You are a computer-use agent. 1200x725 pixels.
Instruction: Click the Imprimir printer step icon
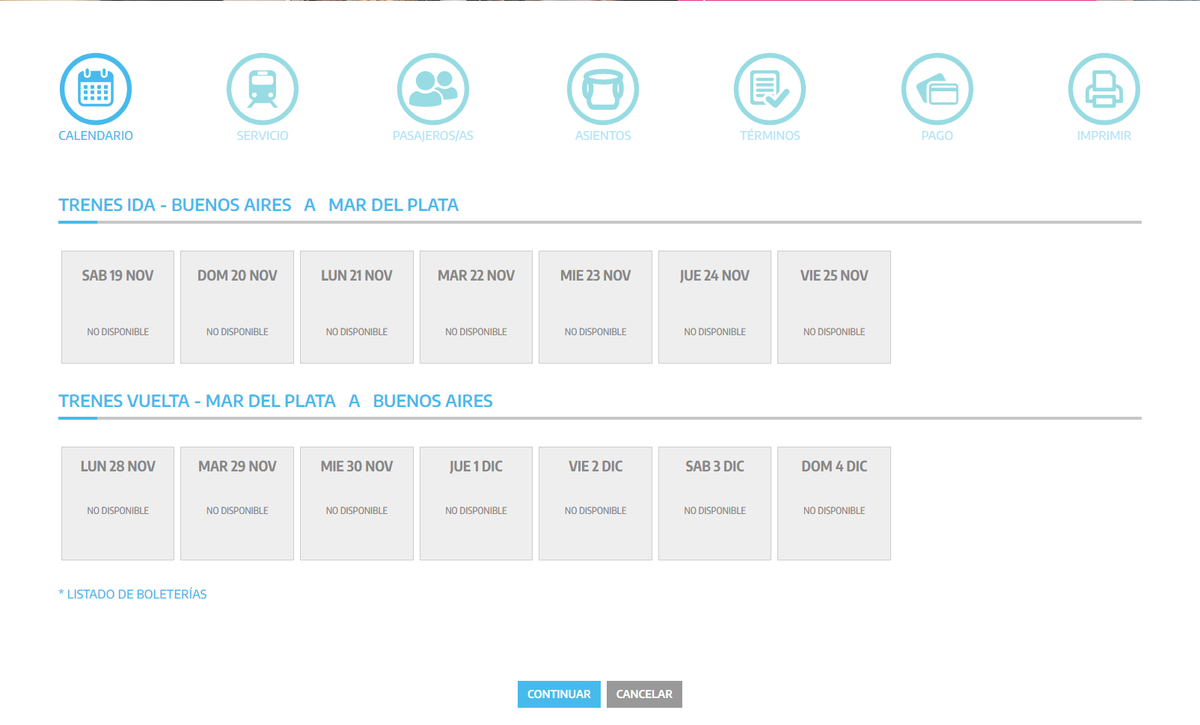coord(1104,89)
